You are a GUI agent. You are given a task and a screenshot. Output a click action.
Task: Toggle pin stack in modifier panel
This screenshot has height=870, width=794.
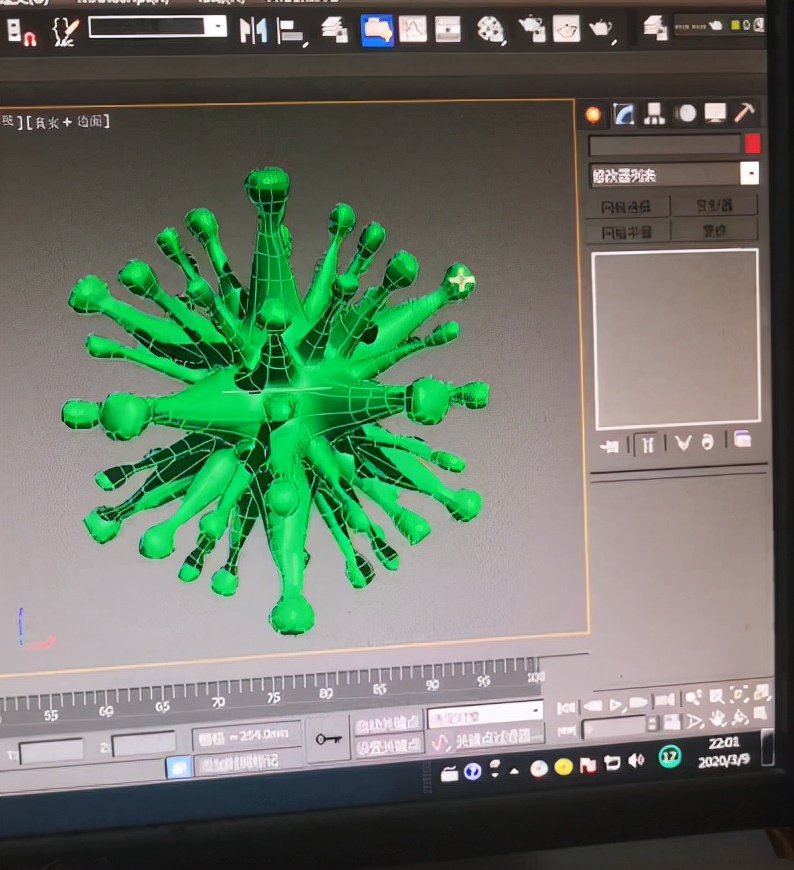tap(609, 446)
